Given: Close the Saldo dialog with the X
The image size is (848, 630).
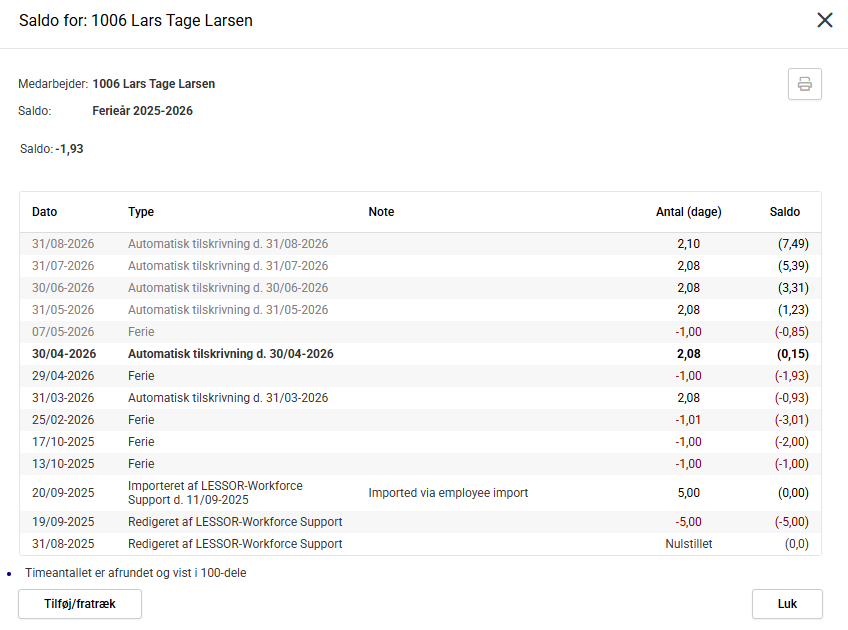Looking at the screenshot, I should (824, 20).
